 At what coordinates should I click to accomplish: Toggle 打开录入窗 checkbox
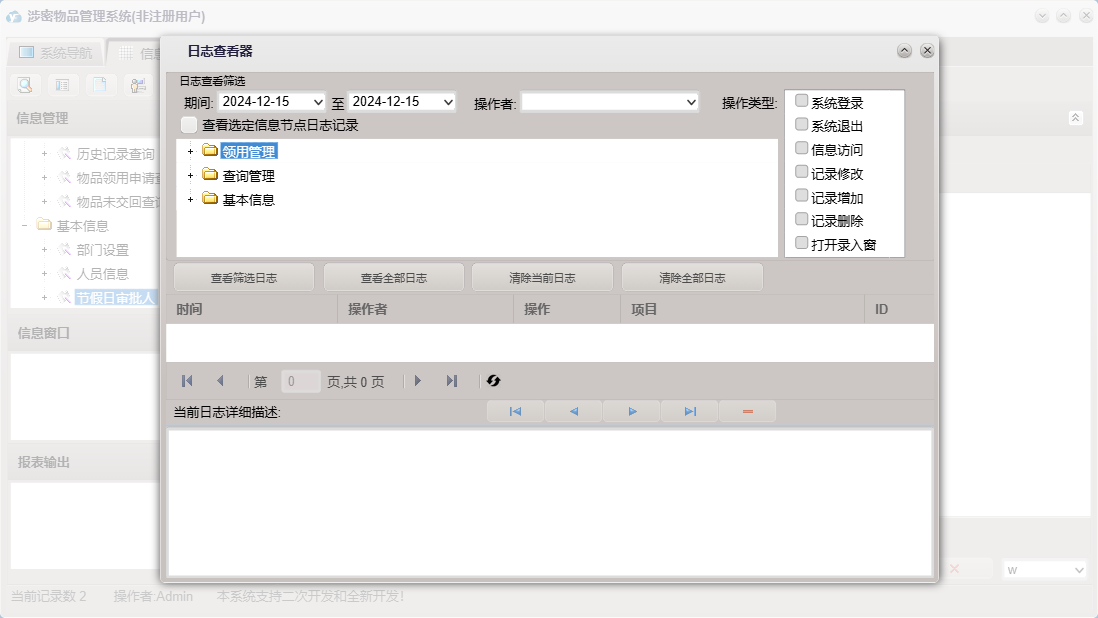coord(802,244)
